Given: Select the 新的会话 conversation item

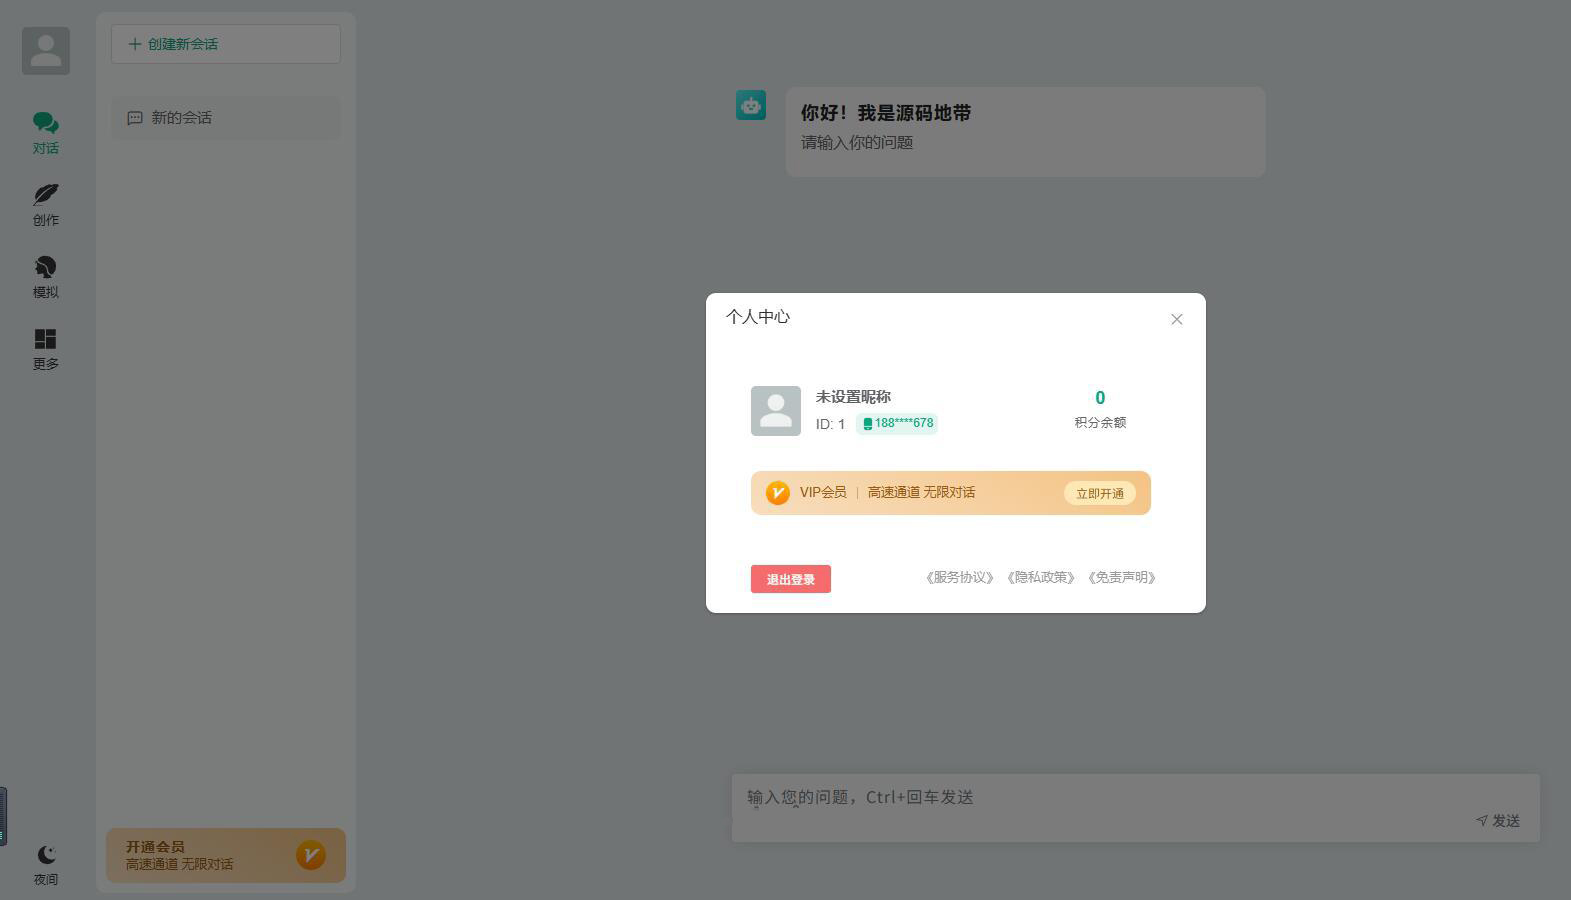Looking at the screenshot, I should (226, 118).
